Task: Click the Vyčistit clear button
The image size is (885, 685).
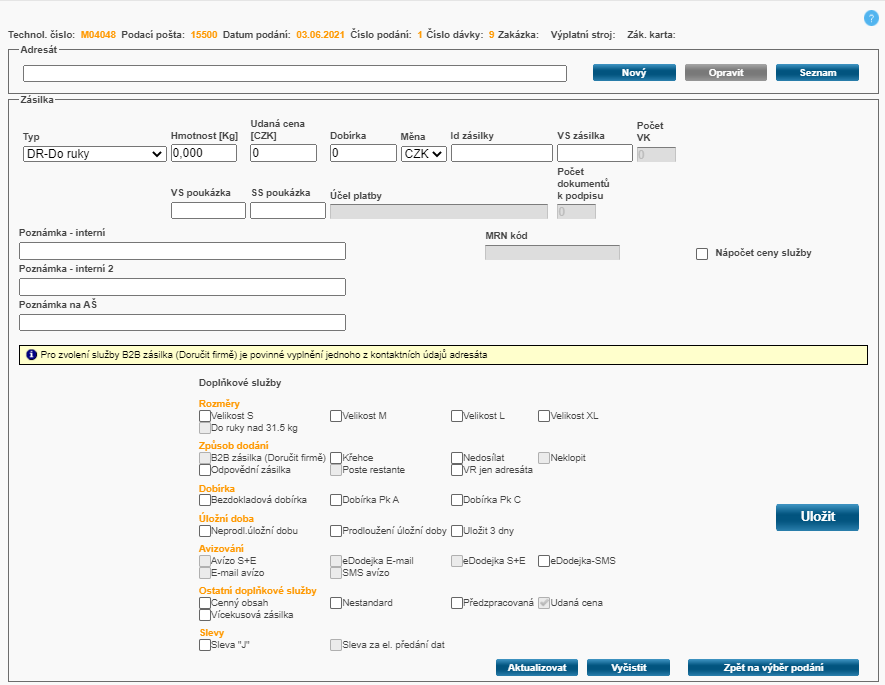Action: click(627, 668)
